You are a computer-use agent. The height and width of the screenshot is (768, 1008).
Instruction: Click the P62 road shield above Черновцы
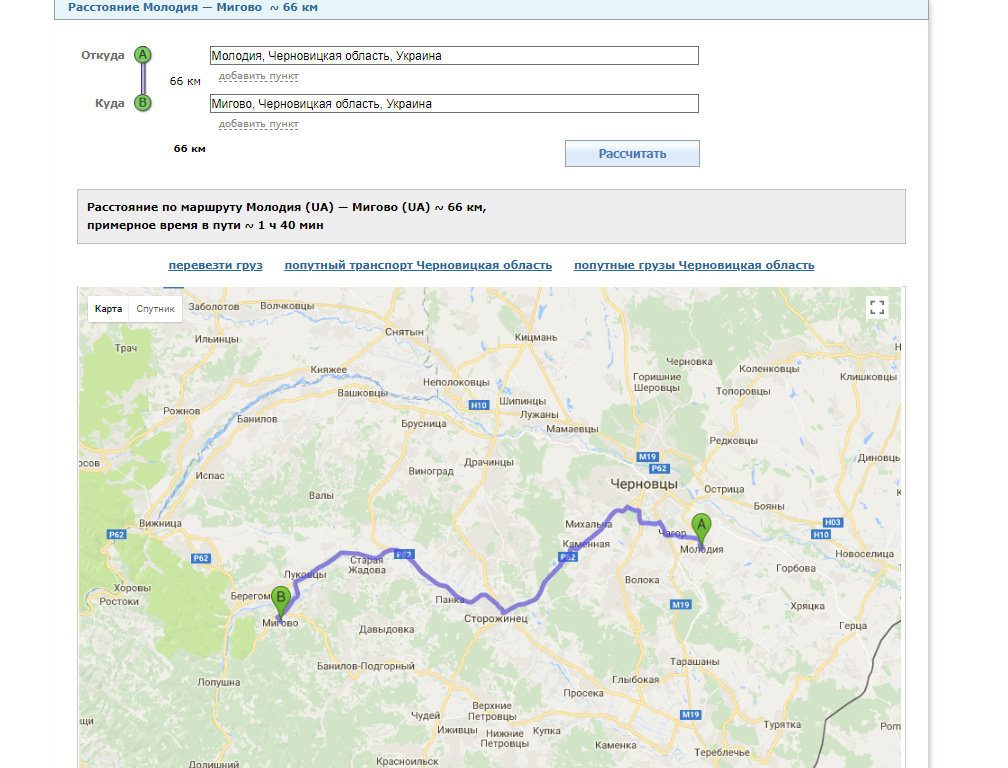tap(658, 468)
